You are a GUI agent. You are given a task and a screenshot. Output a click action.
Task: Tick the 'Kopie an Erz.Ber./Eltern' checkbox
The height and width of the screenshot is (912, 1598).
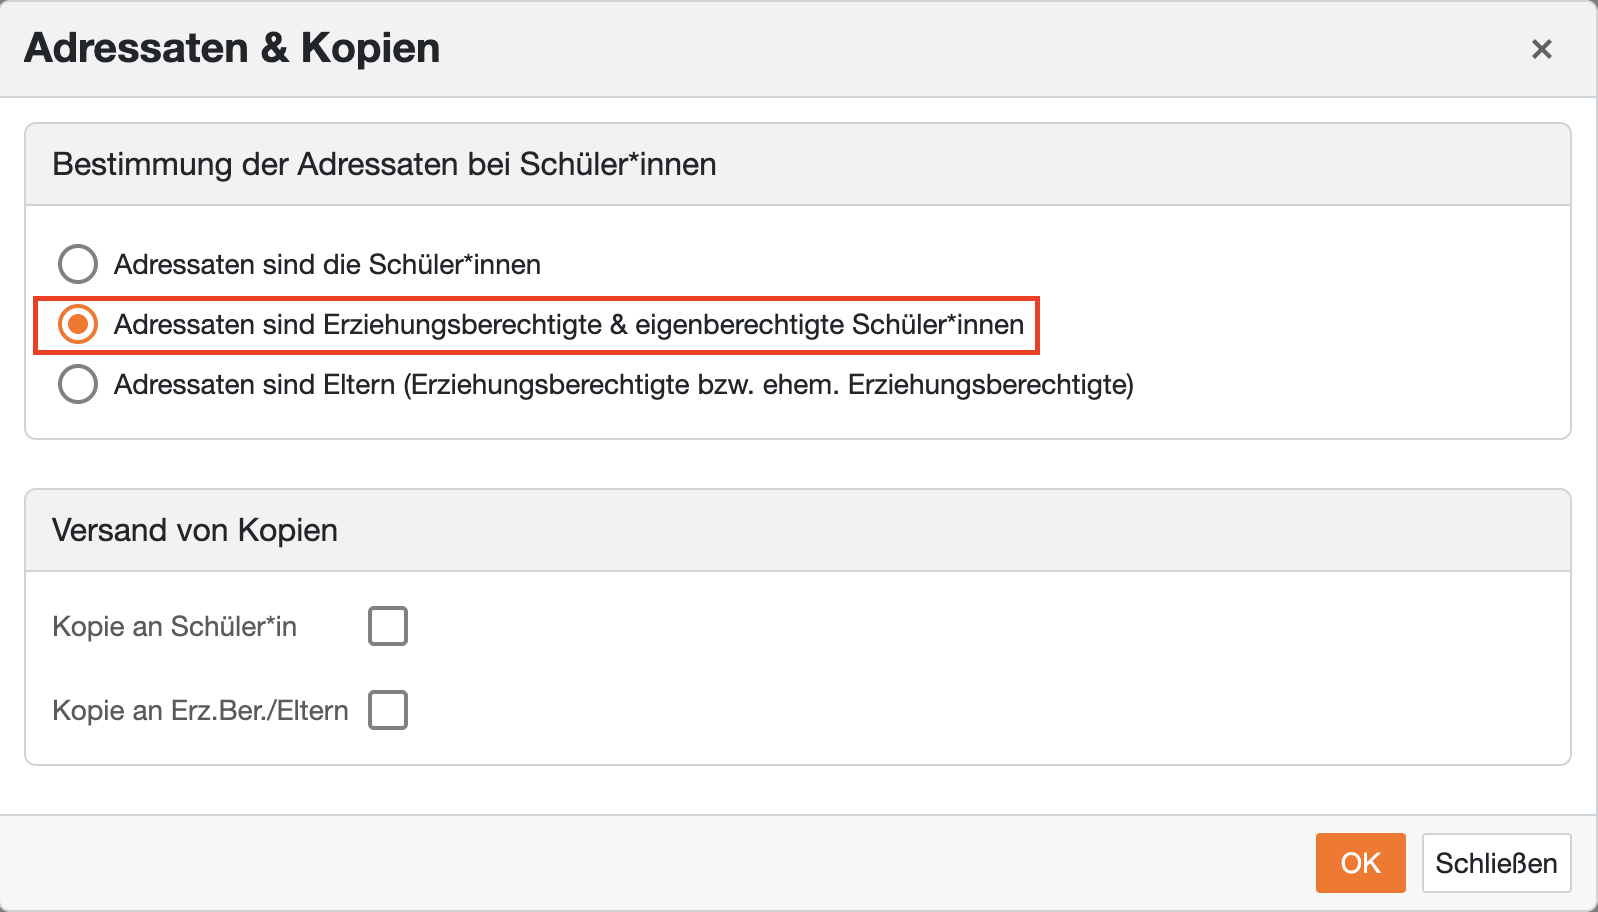[388, 711]
